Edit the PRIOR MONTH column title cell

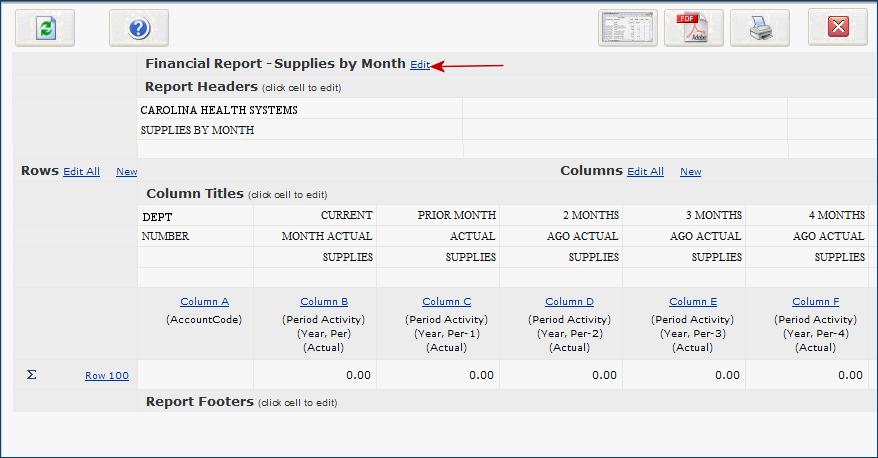456,215
